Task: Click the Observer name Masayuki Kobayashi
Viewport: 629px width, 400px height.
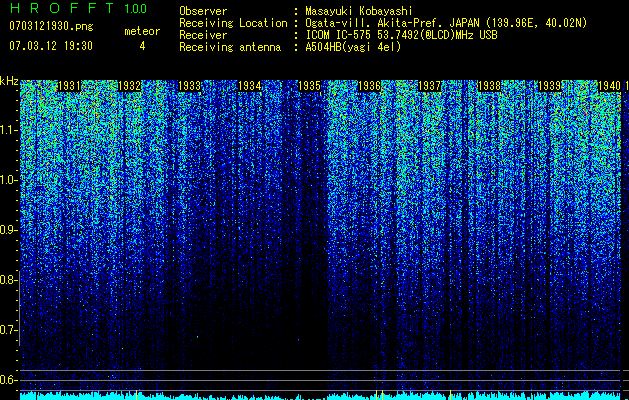Action: coord(359,11)
